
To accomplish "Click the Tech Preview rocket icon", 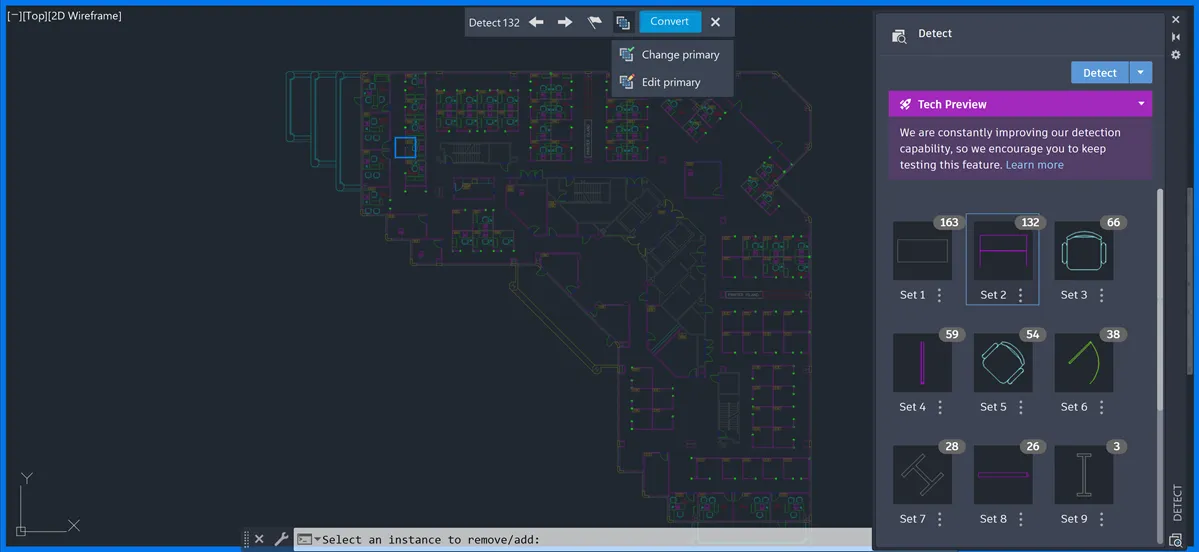I will pyautogui.click(x=905, y=104).
